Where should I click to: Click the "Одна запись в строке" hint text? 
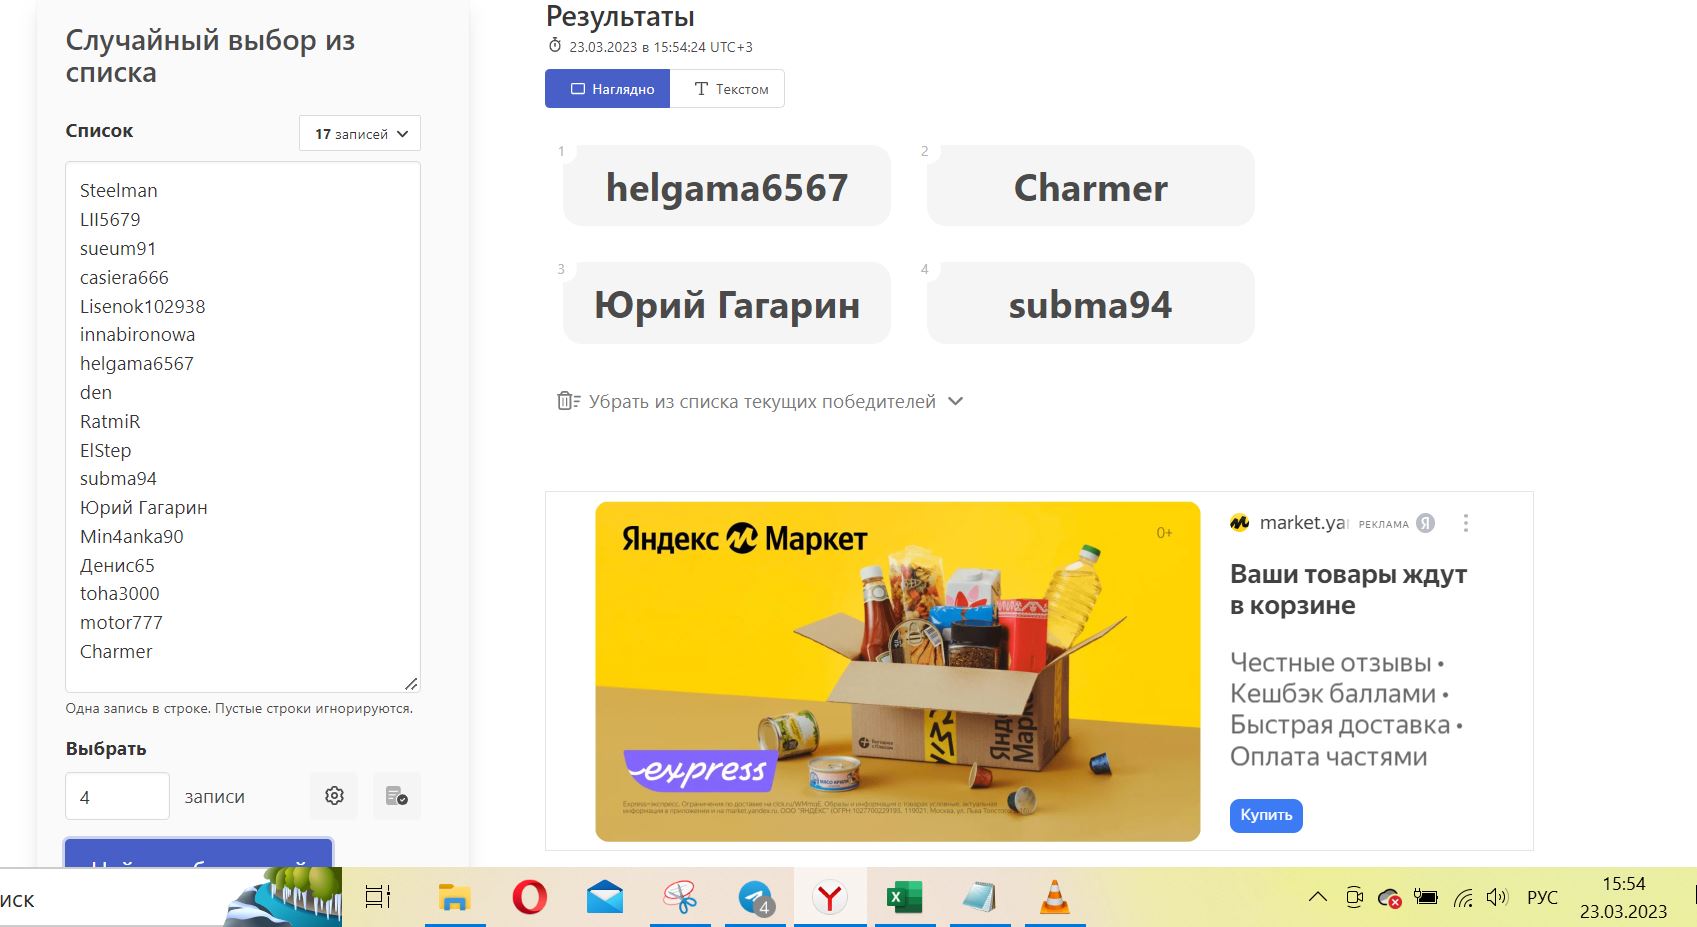click(239, 708)
